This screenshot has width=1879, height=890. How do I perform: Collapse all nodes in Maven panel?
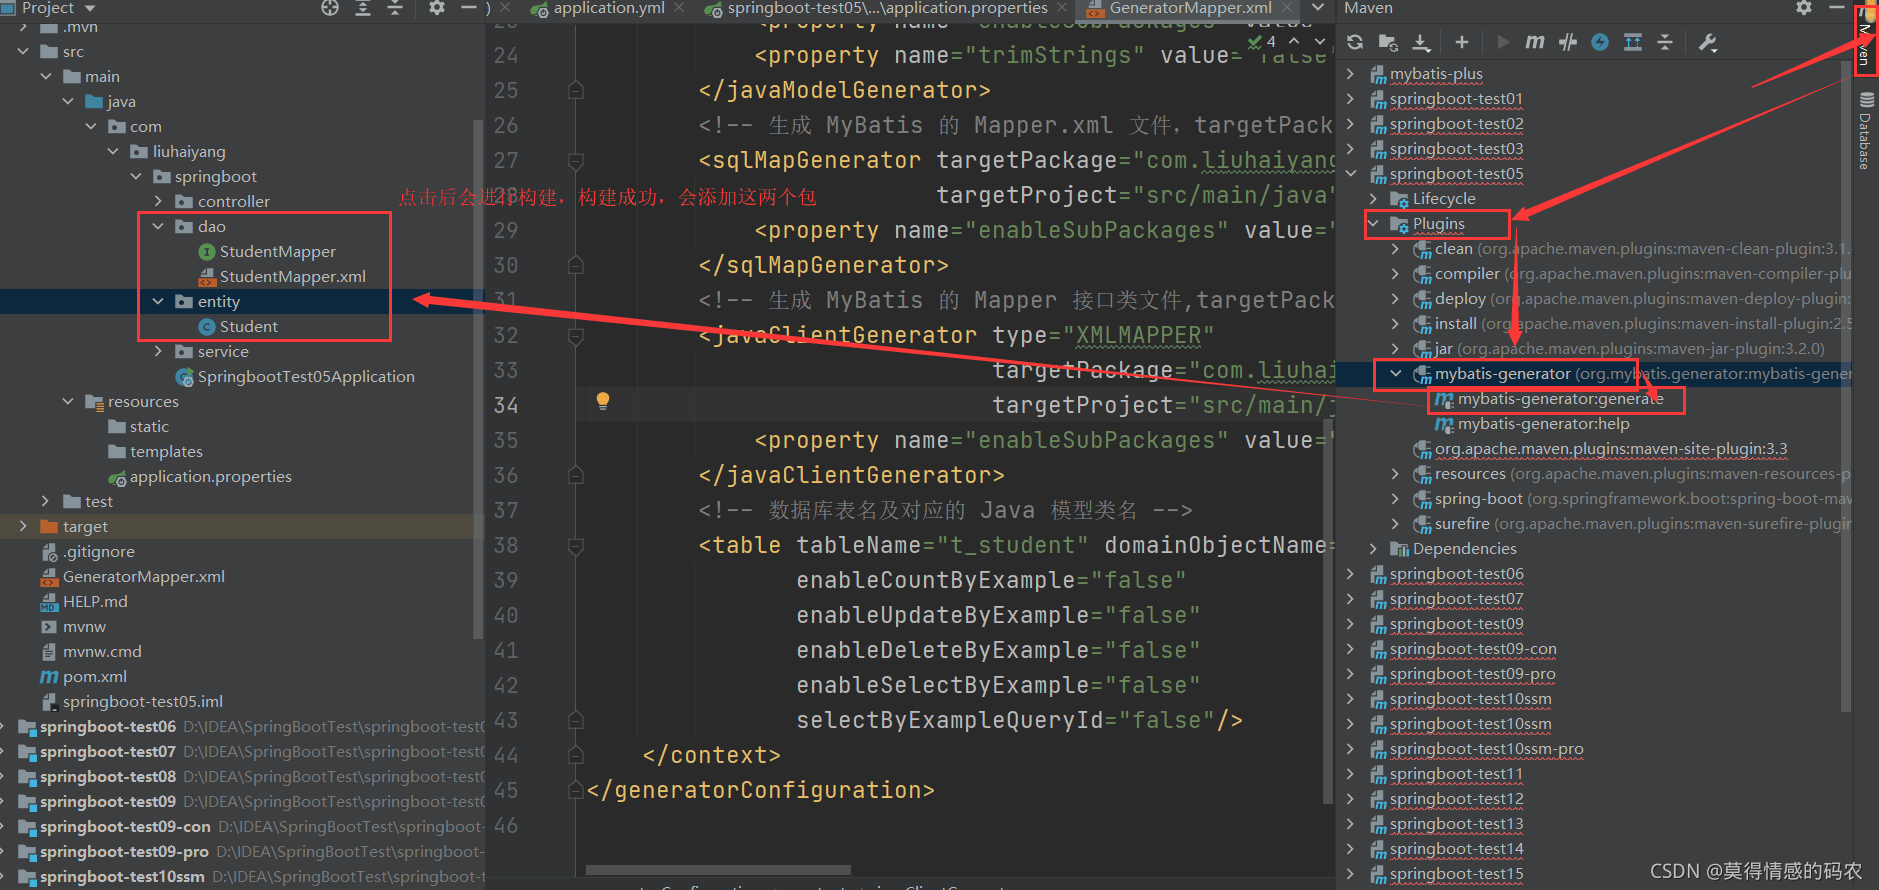tap(1665, 42)
